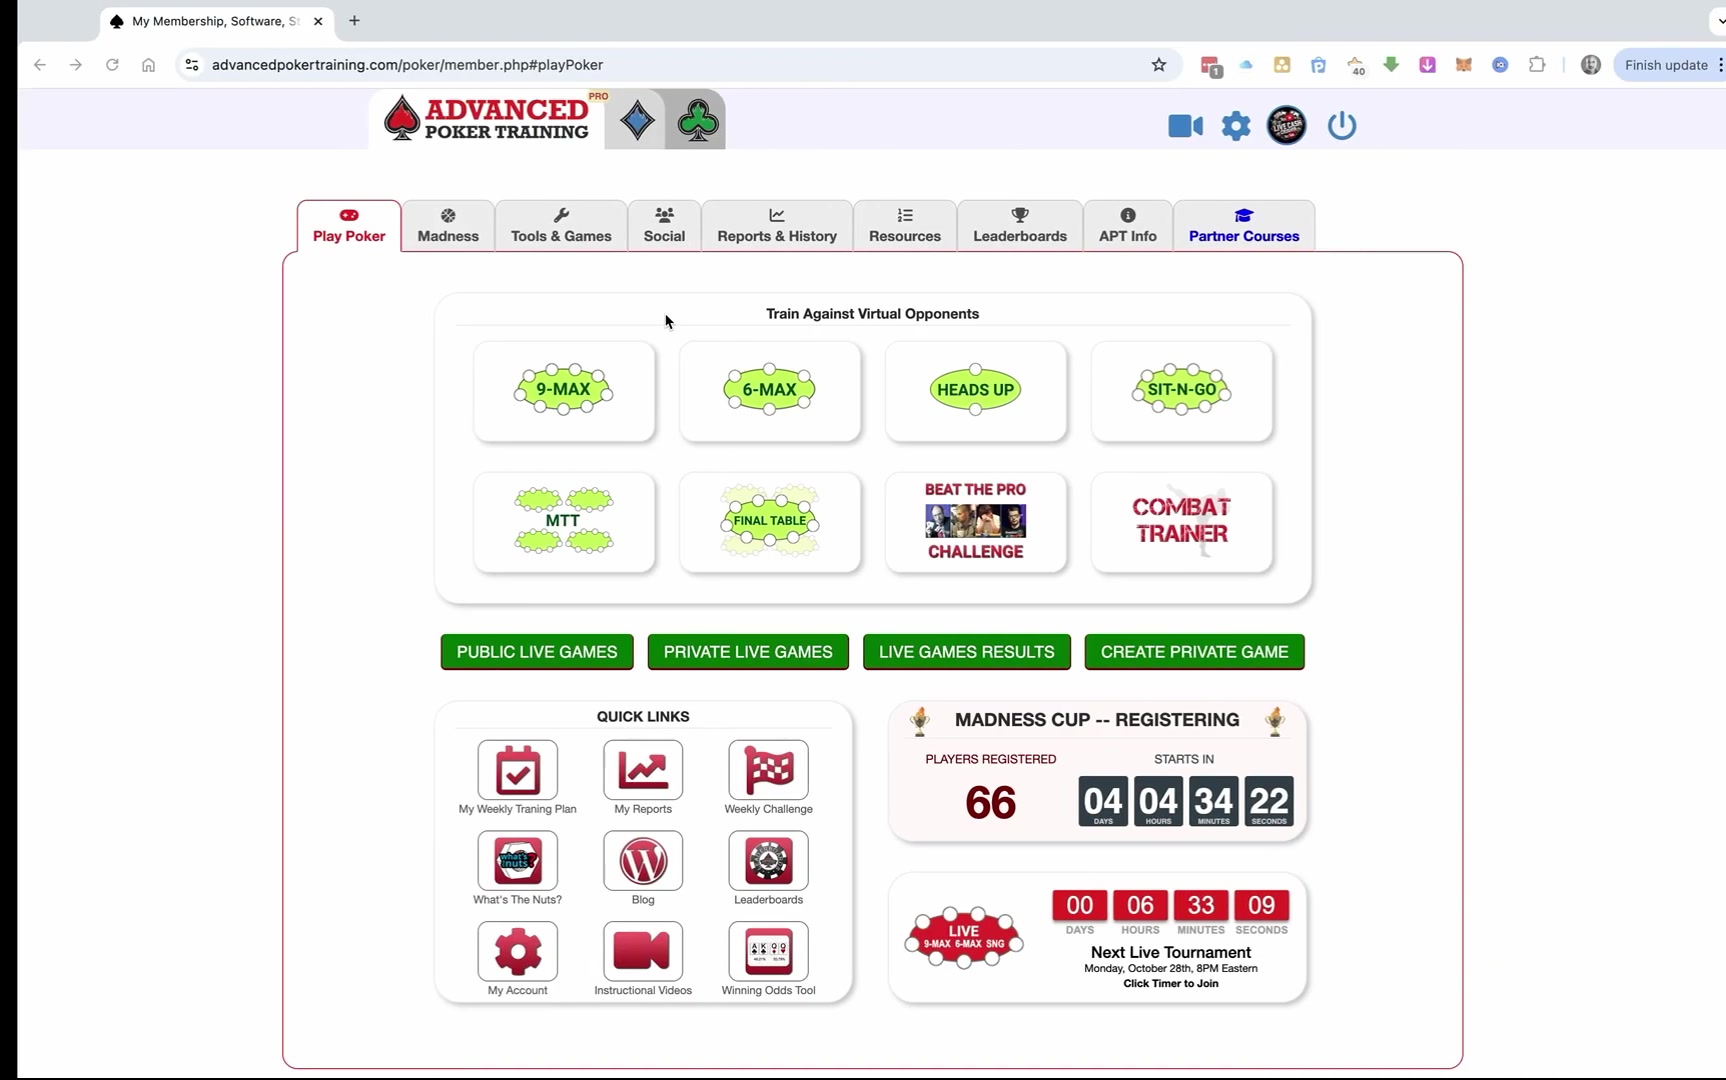Screen dimensions: 1726x1080
Task: Click the 66 players registered count
Action: tap(990, 802)
